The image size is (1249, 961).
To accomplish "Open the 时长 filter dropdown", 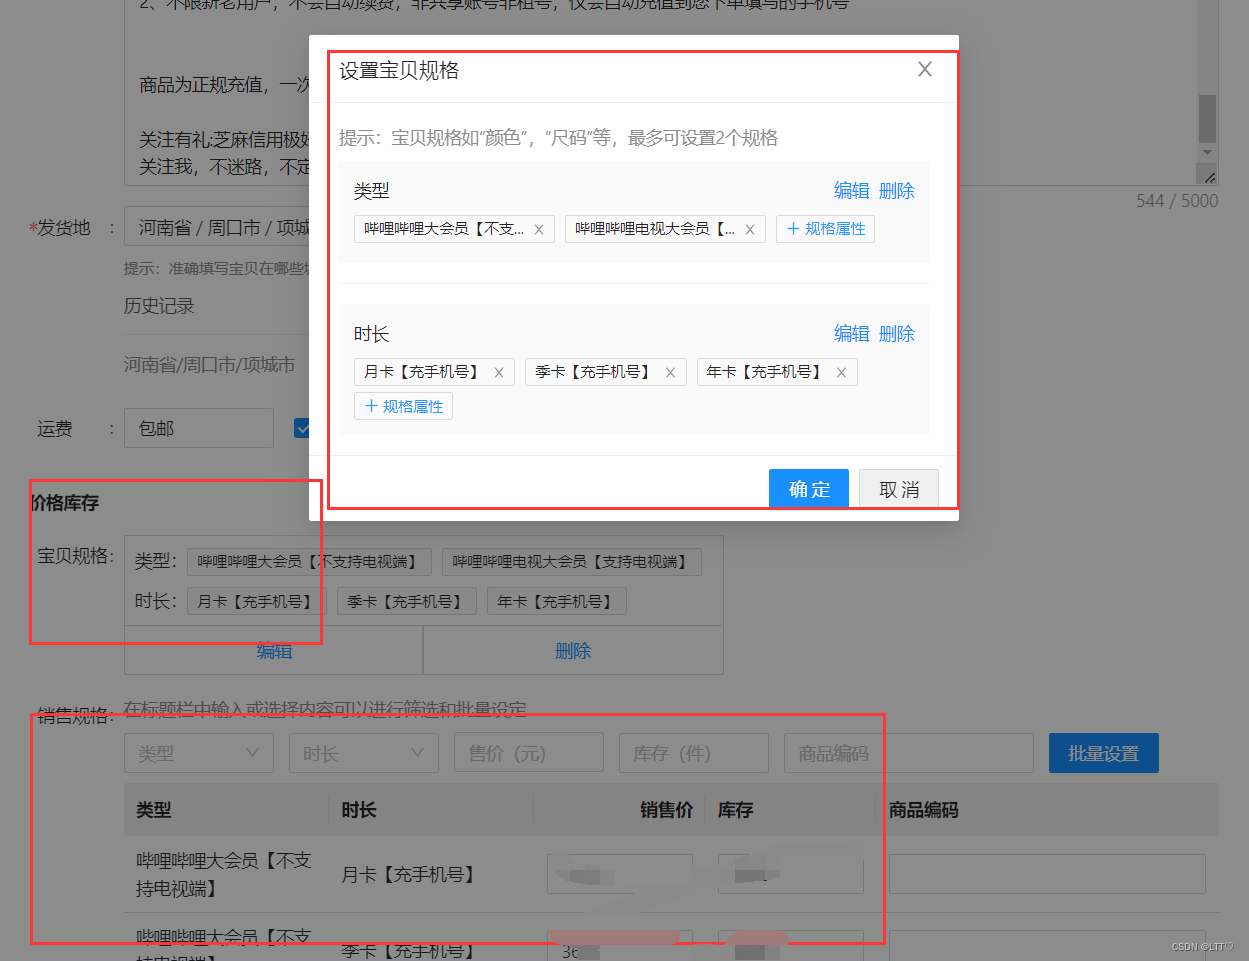I will coord(364,753).
